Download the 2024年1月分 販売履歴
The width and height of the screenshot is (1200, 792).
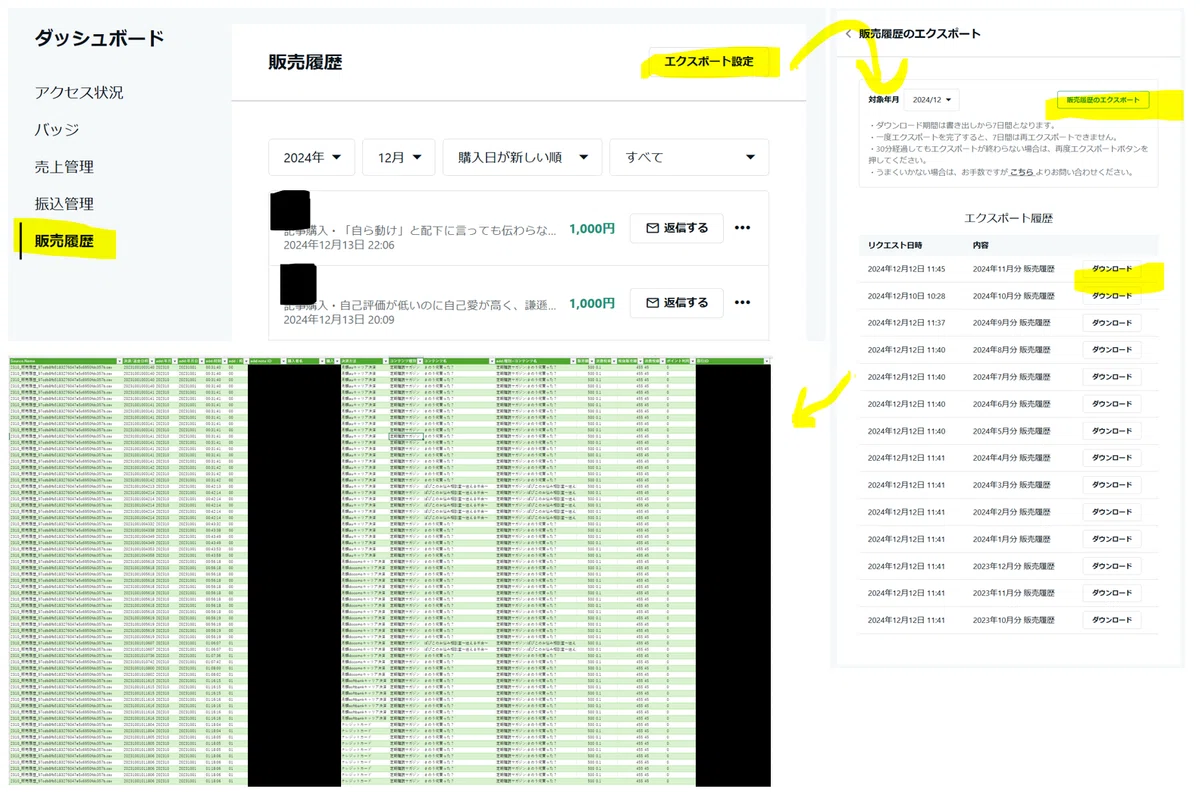(x=1112, y=539)
